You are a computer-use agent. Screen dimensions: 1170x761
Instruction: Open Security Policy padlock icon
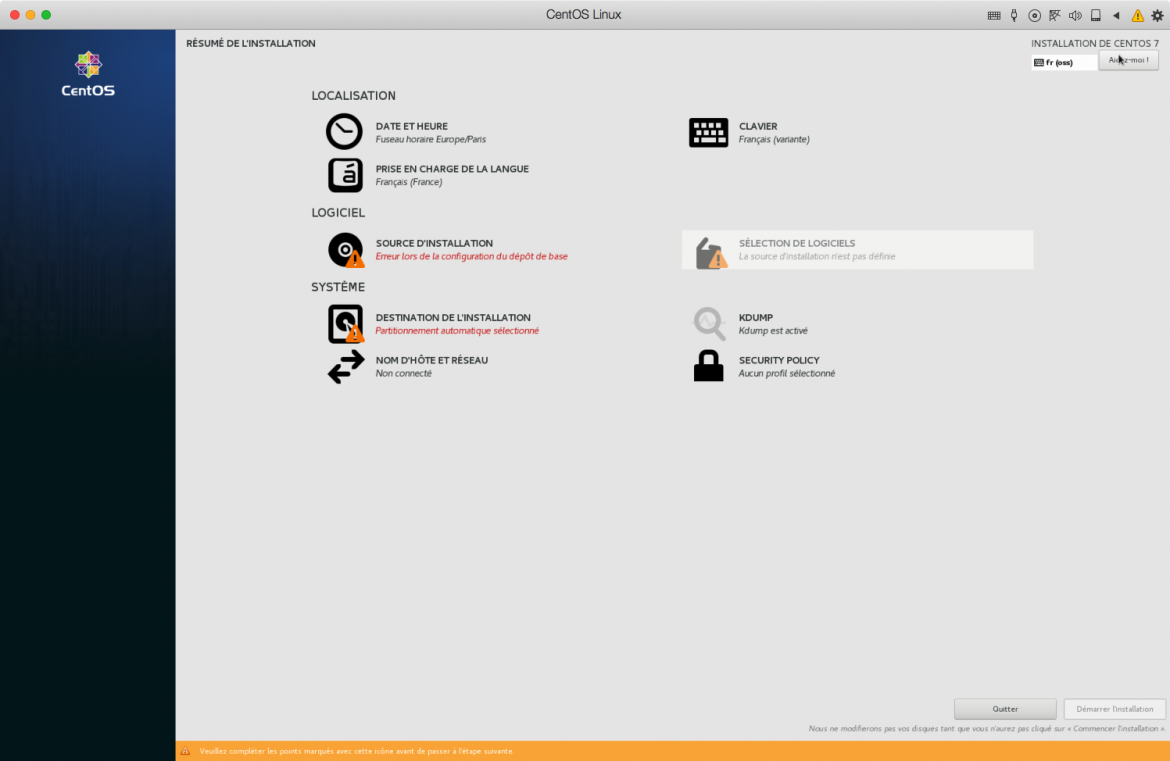[708, 366]
